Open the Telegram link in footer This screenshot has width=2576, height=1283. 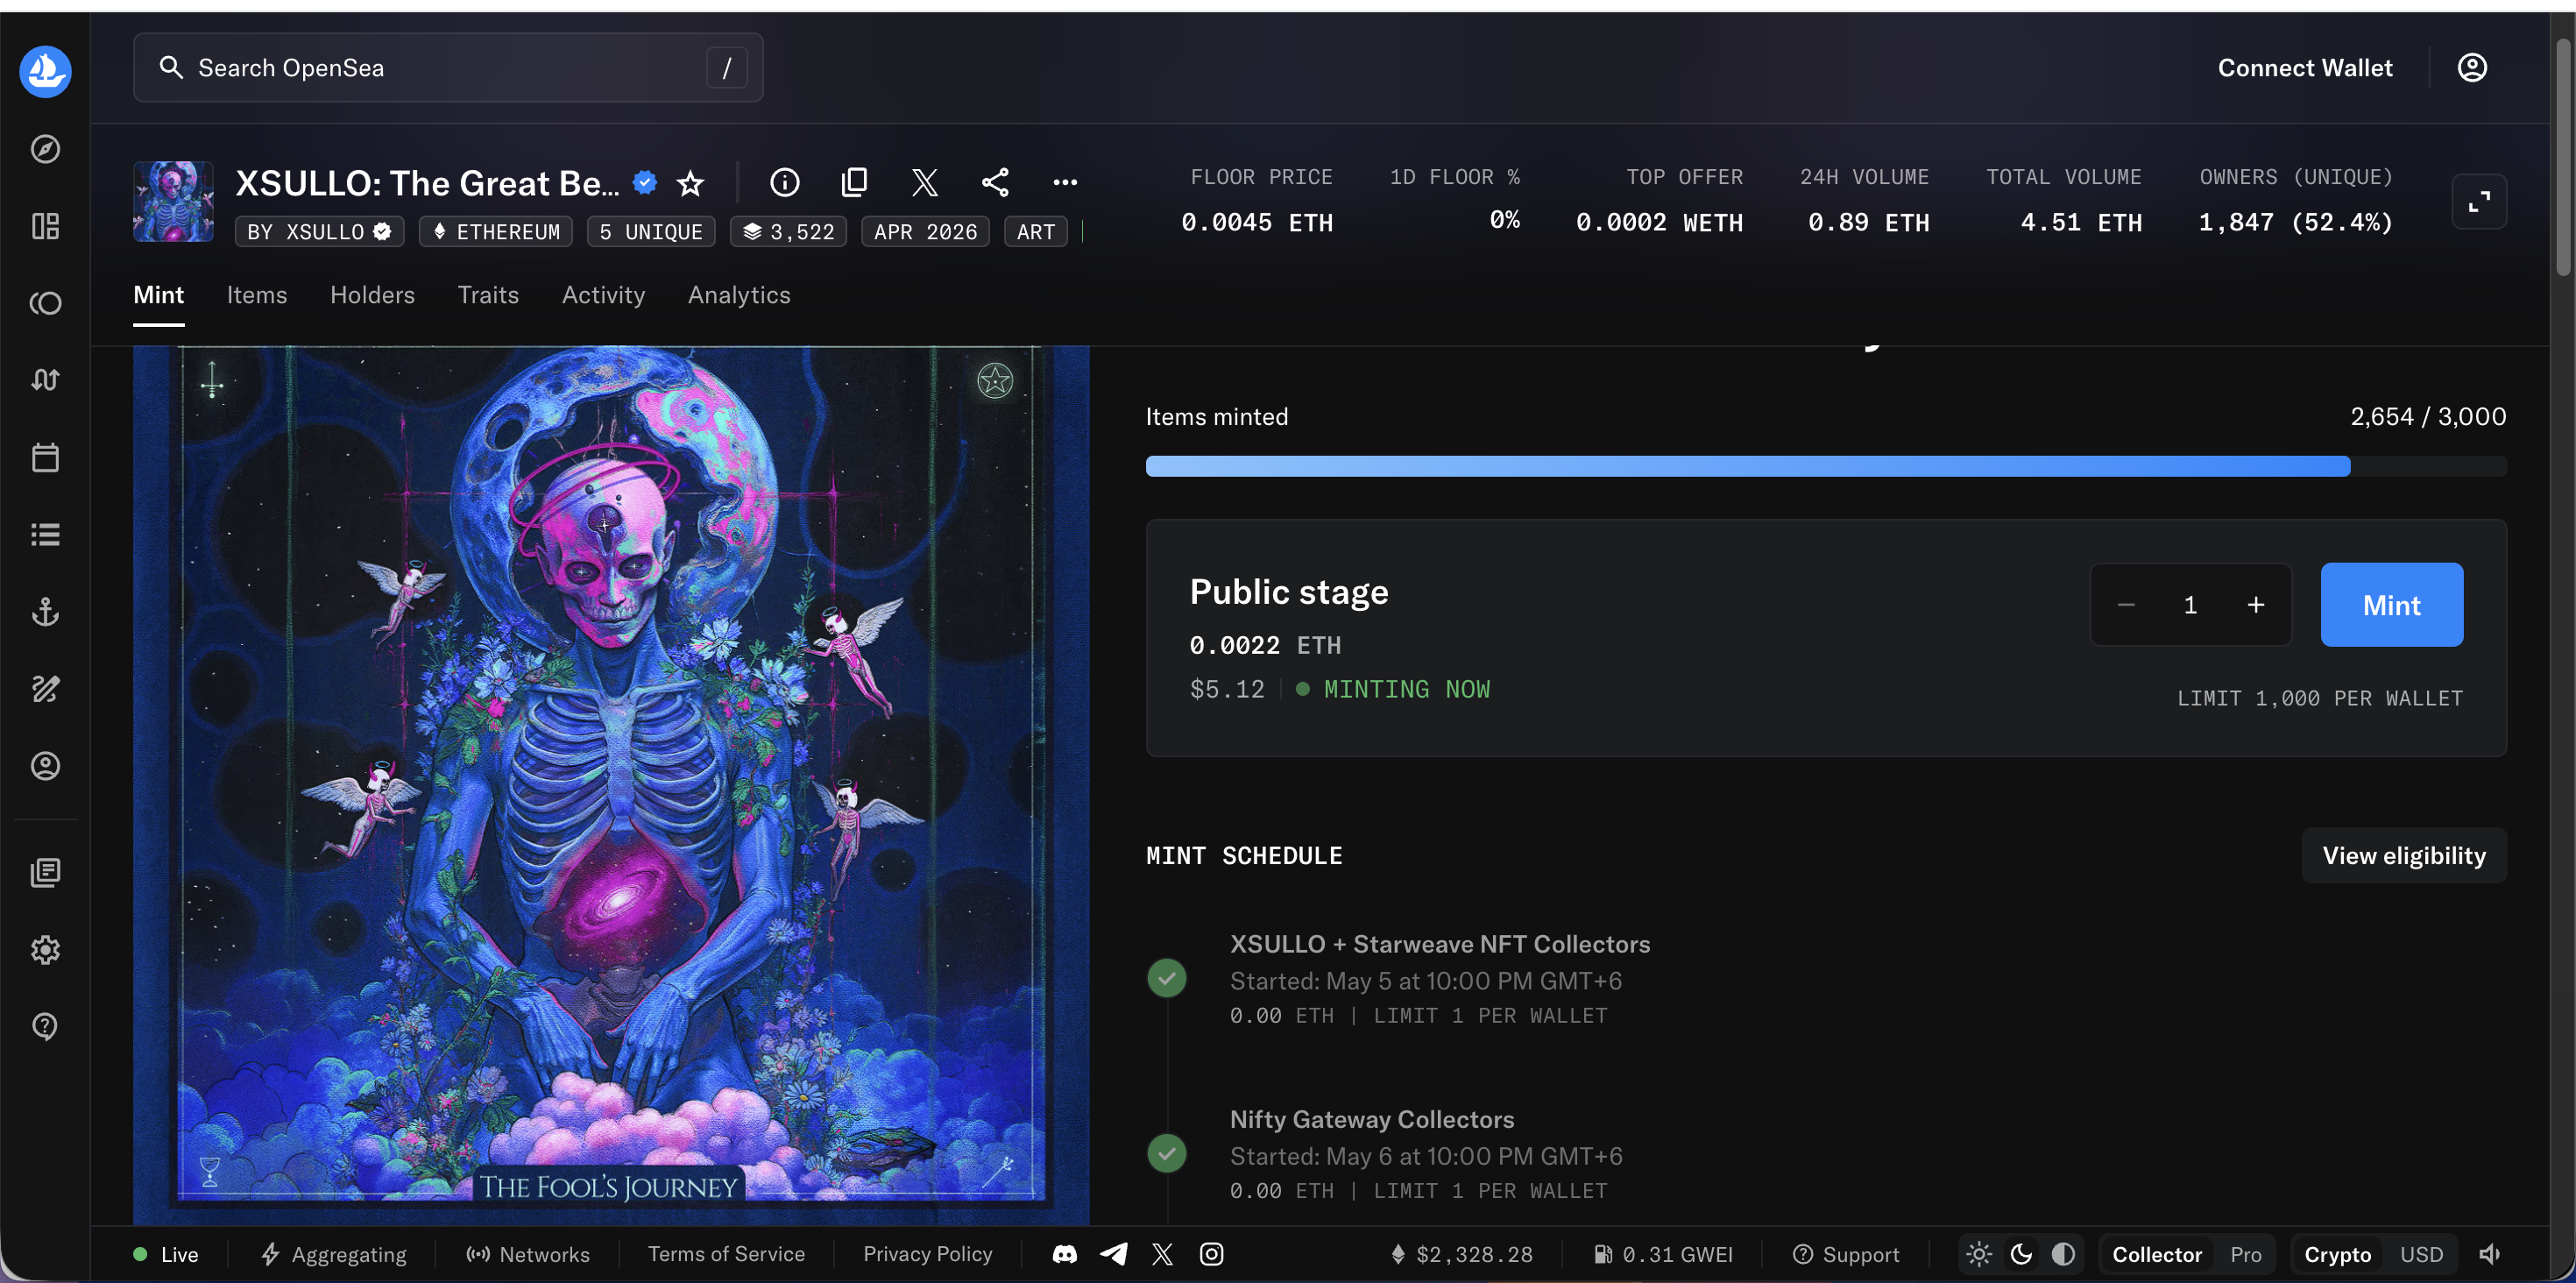[1114, 1254]
